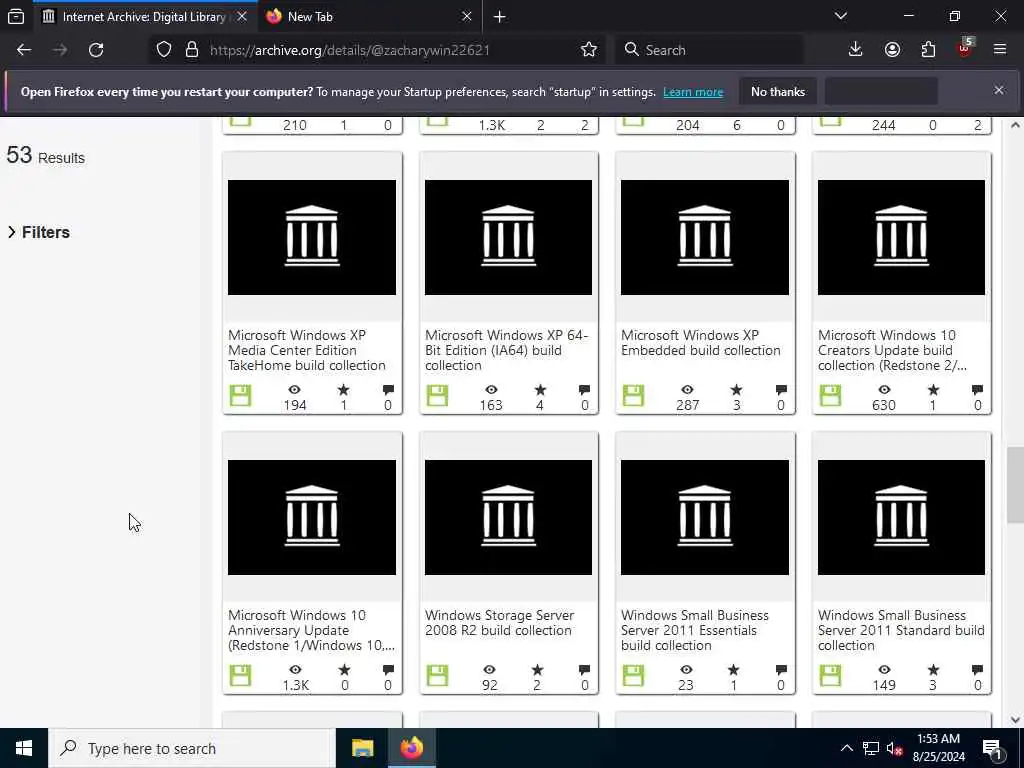
Task: Close the Internet Archive tab
Action: [242, 16]
